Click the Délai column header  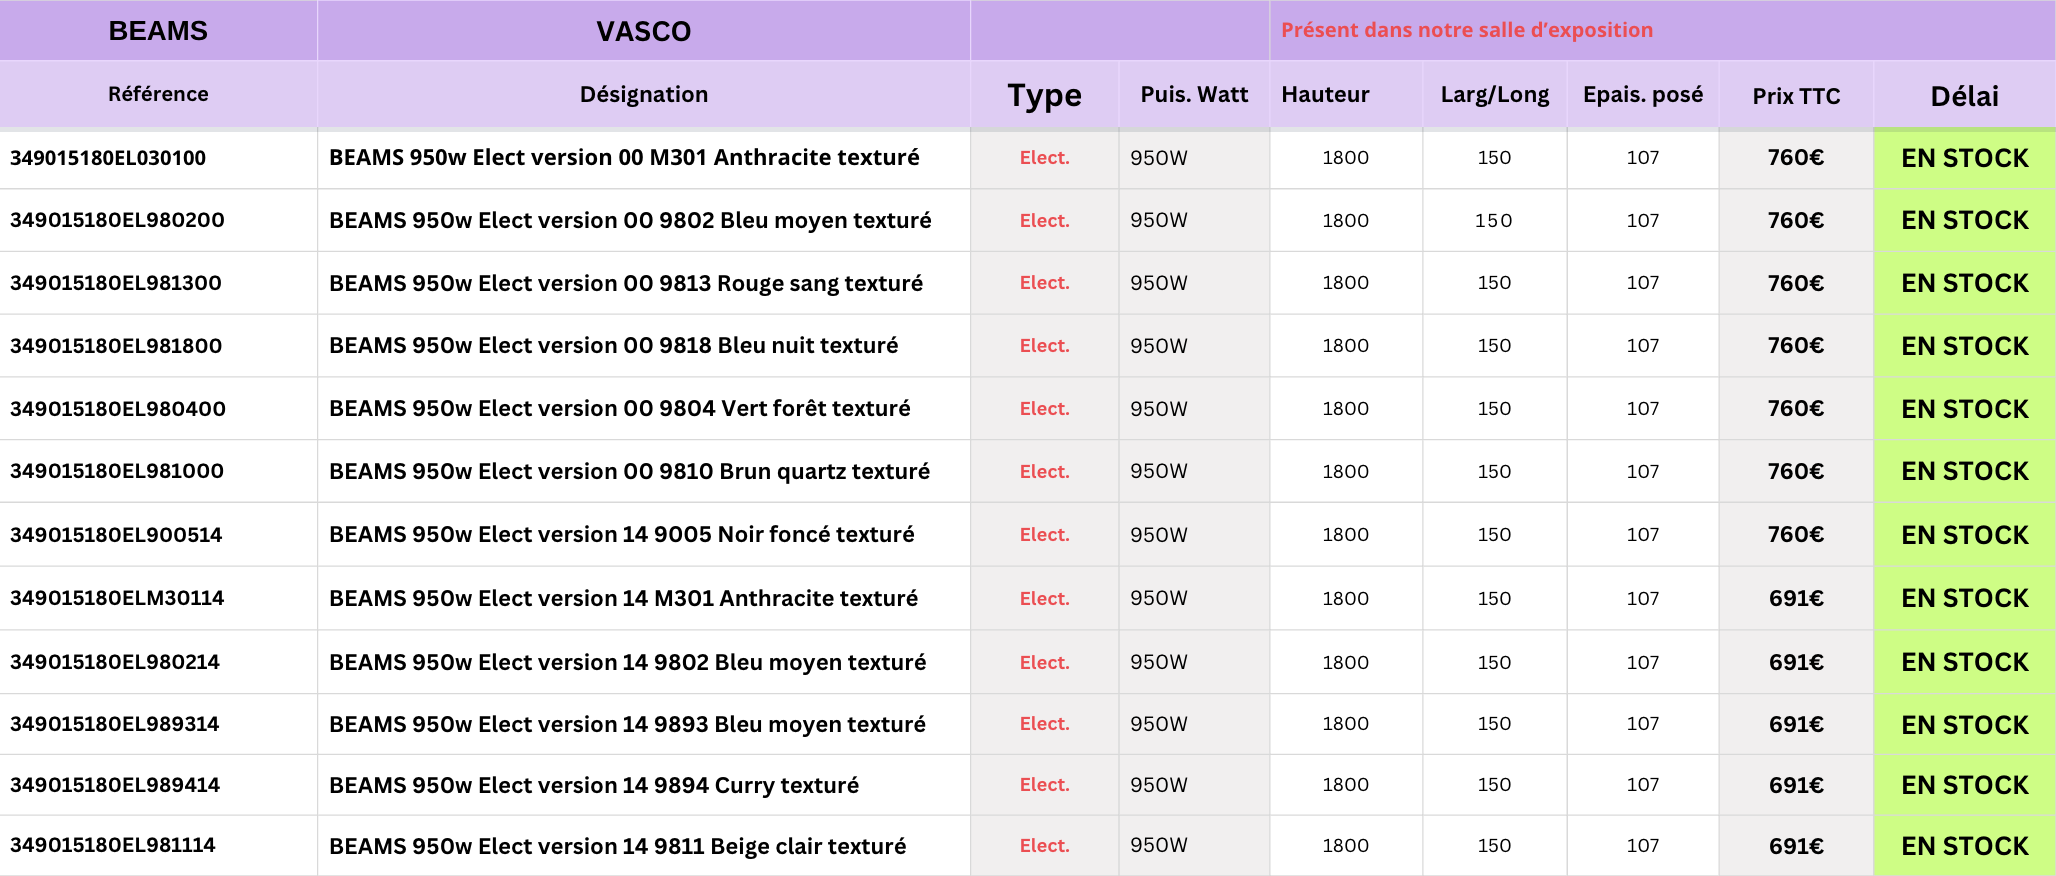tap(1964, 96)
